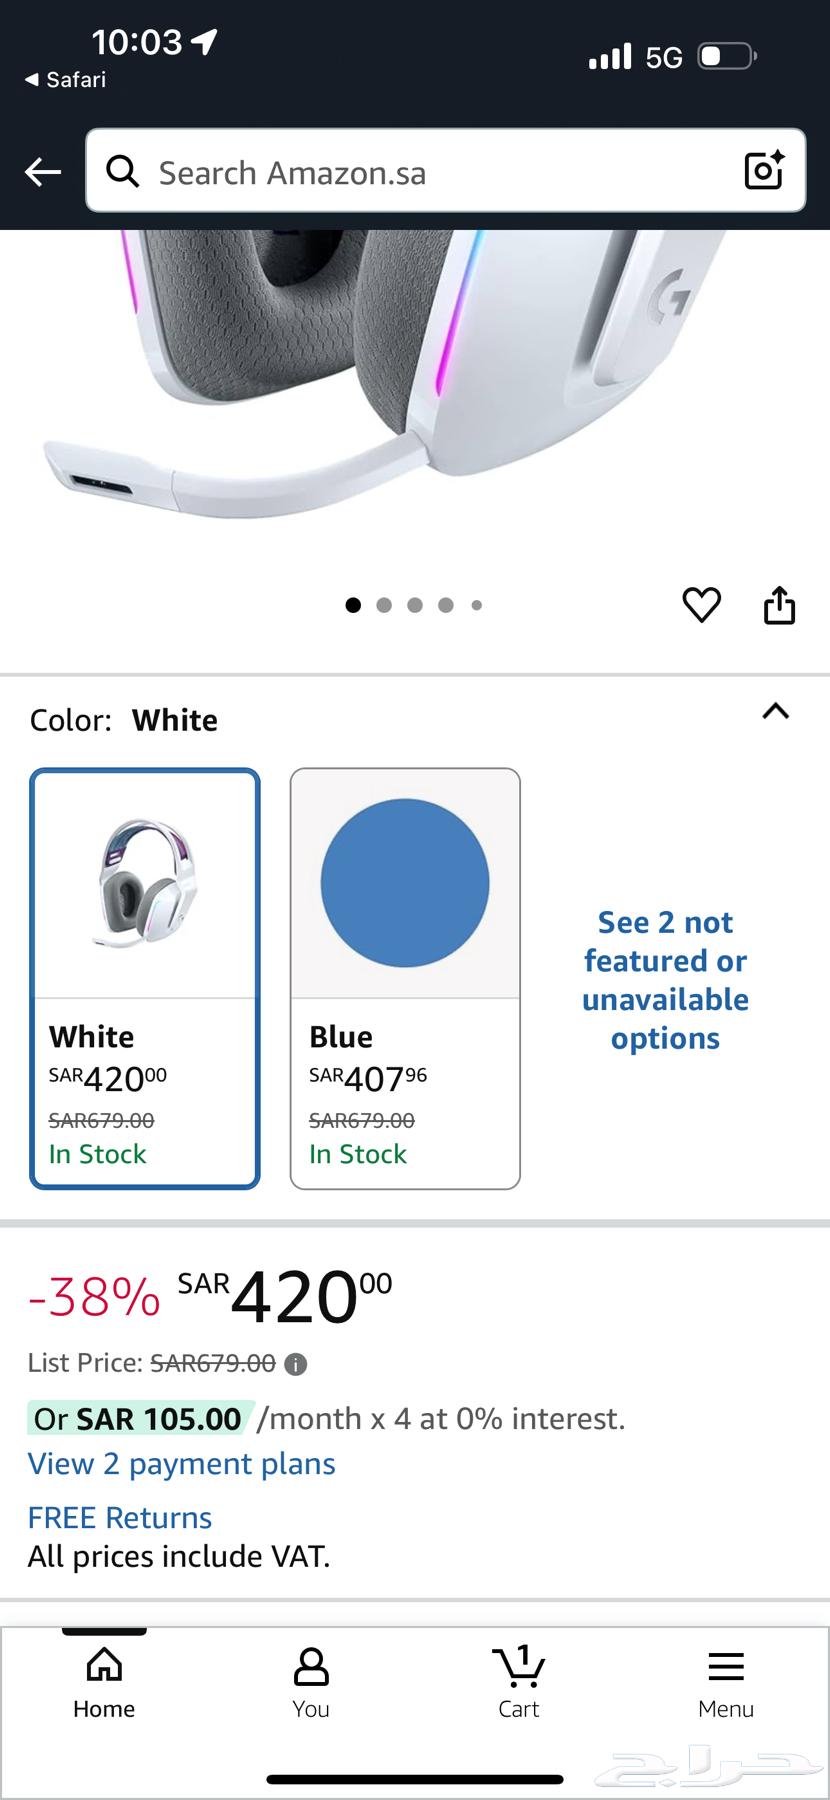Open the Menu hamburger tab
The image size is (830, 1800).
[726, 1683]
